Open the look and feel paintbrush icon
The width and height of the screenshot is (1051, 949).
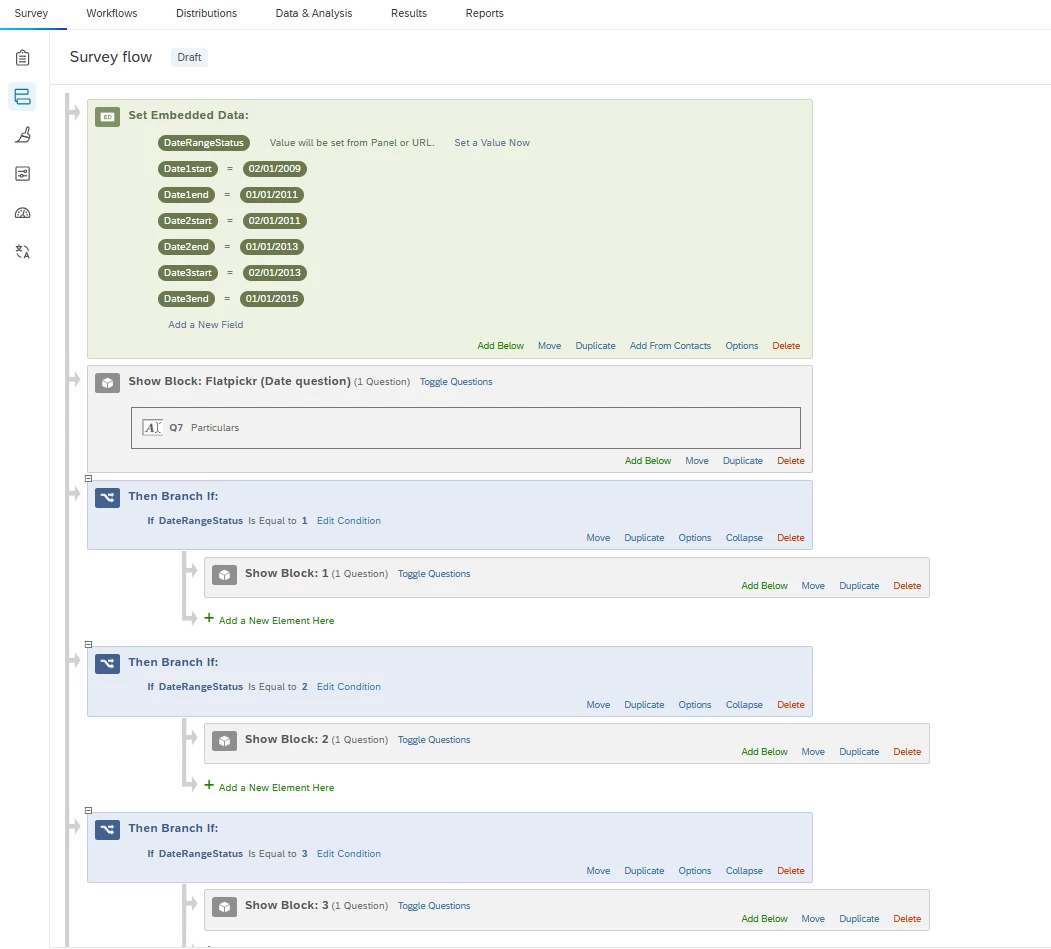pyautogui.click(x=23, y=135)
